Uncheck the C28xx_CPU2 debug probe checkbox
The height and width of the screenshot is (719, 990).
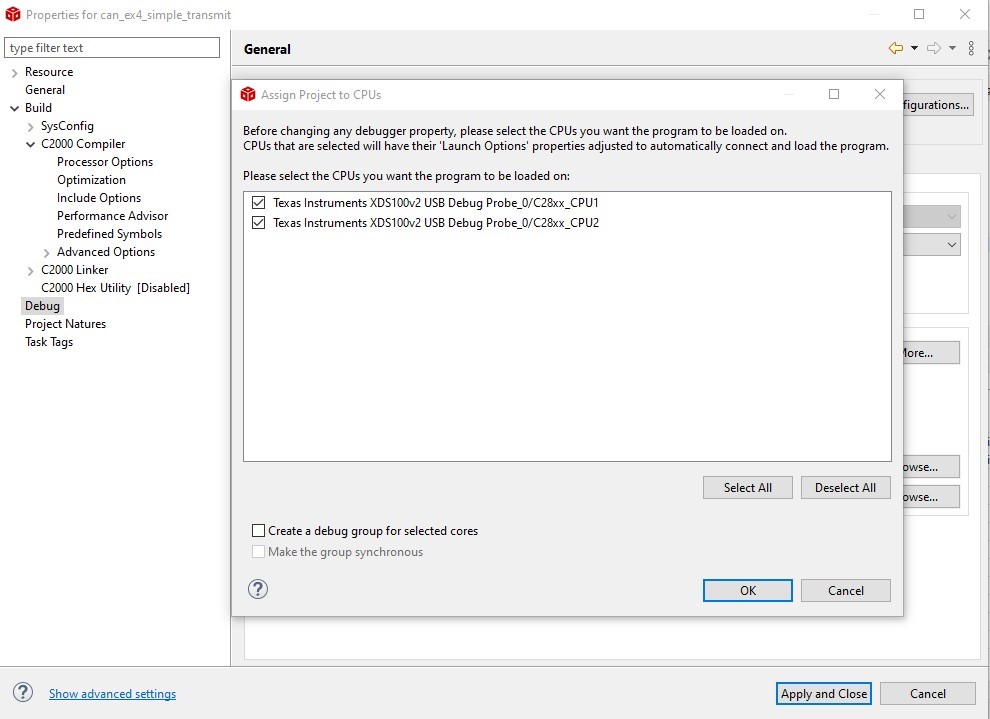(258, 223)
